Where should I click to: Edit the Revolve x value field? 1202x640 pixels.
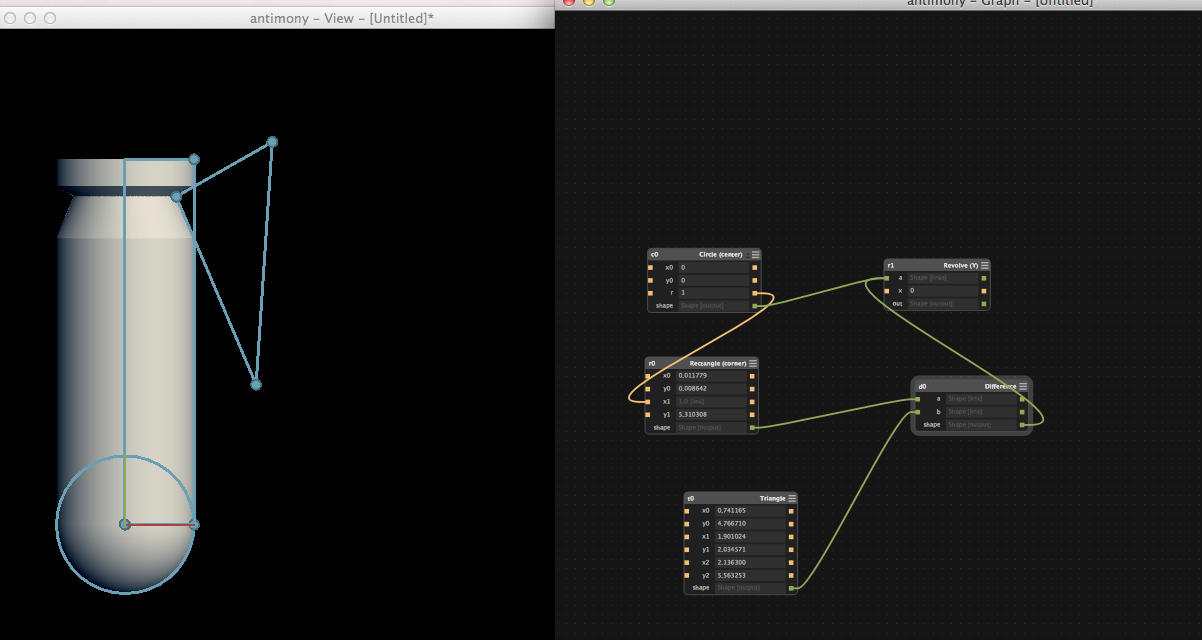[x=942, y=290]
